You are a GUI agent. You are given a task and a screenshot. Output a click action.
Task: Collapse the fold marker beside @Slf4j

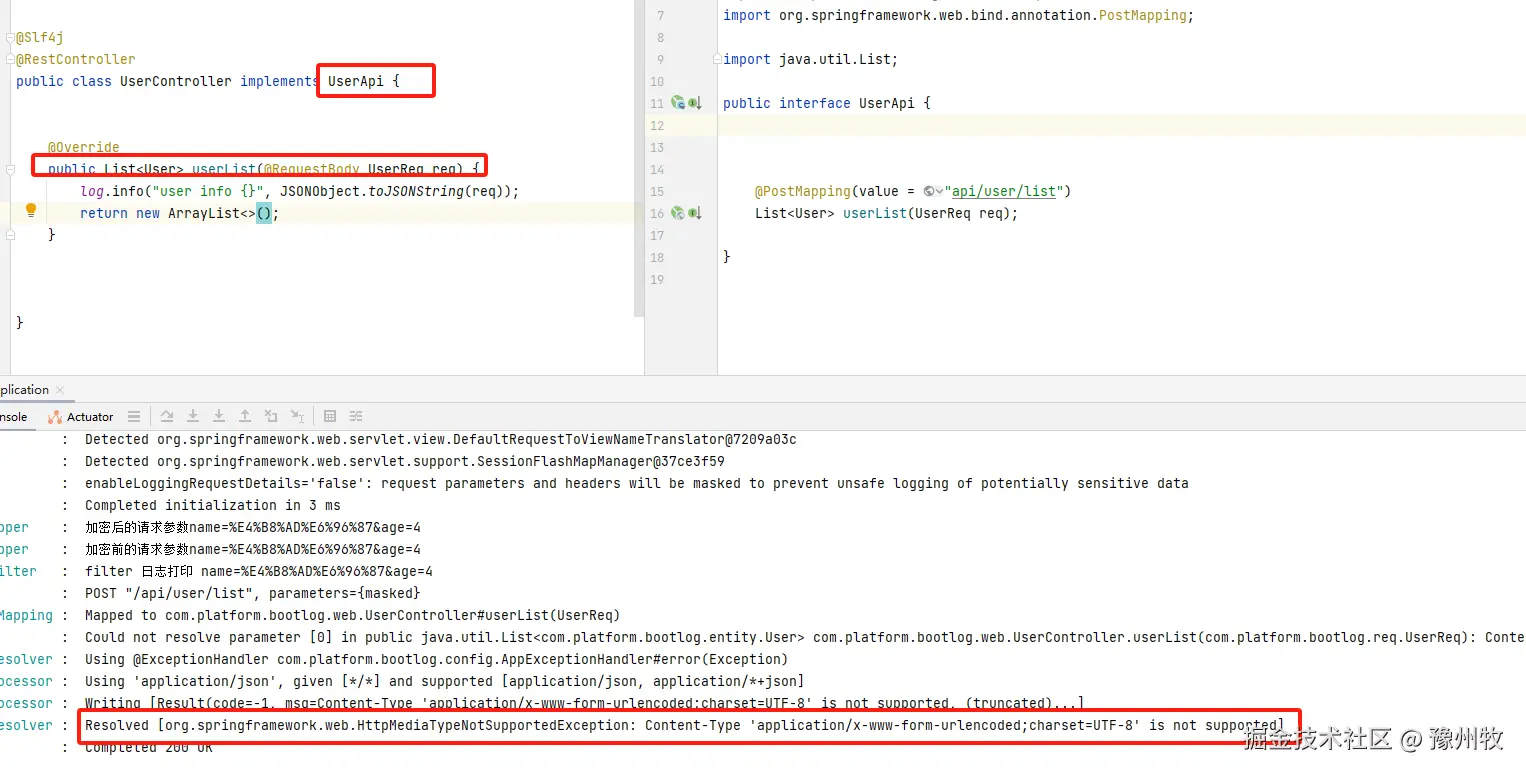[10, 37]
